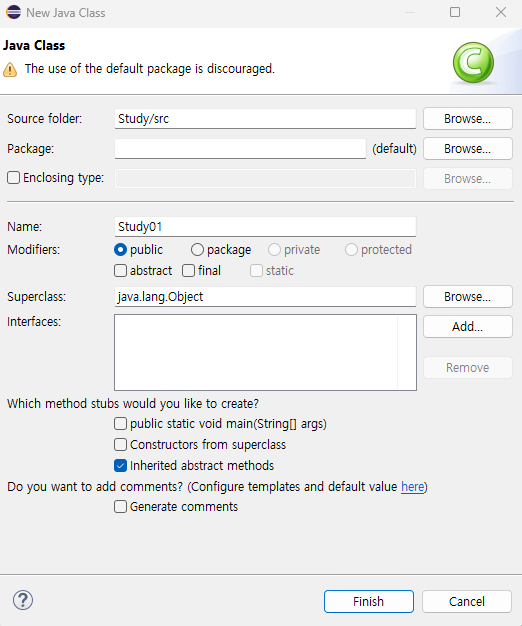This screenshot has width=522, height=626.
Task: Click the default package warning icon
Action: 10,69
